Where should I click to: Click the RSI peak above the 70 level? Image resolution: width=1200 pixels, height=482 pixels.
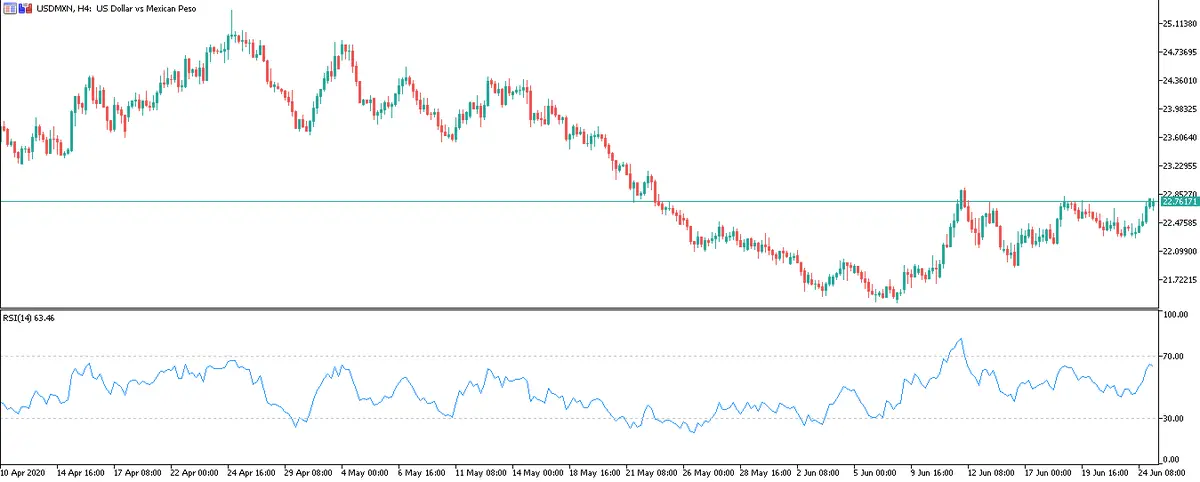point(961,340)
